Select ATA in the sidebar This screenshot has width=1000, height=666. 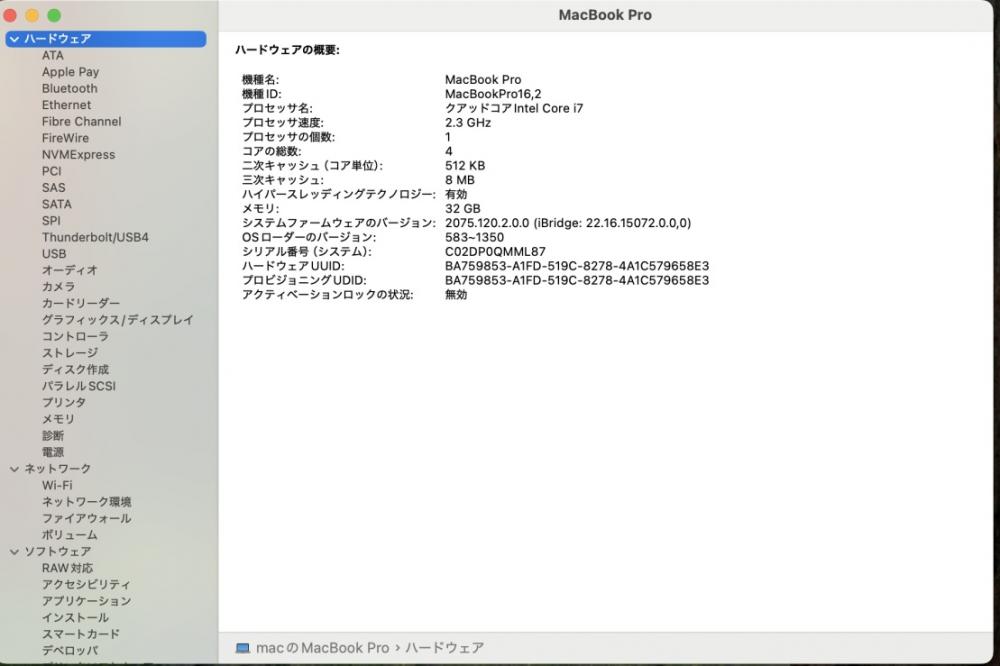pos(53,56)
